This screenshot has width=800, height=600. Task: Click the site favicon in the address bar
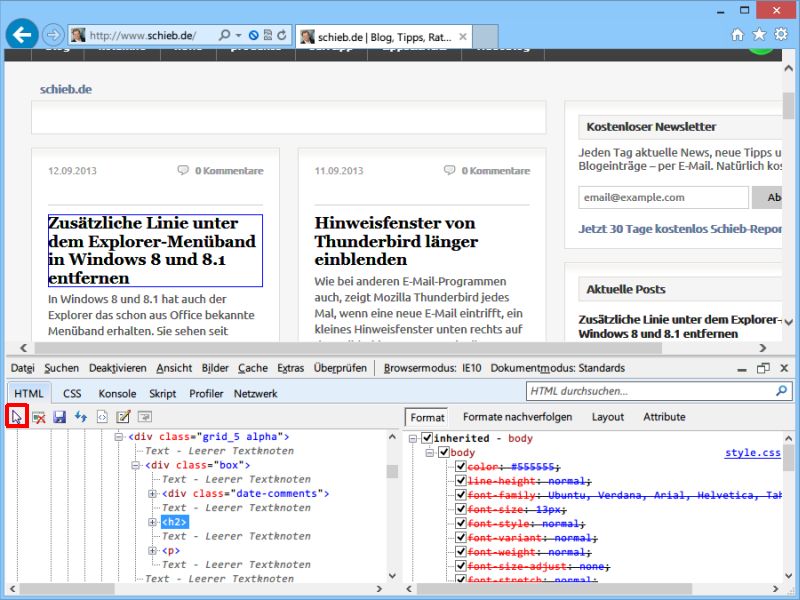[78, 35]
